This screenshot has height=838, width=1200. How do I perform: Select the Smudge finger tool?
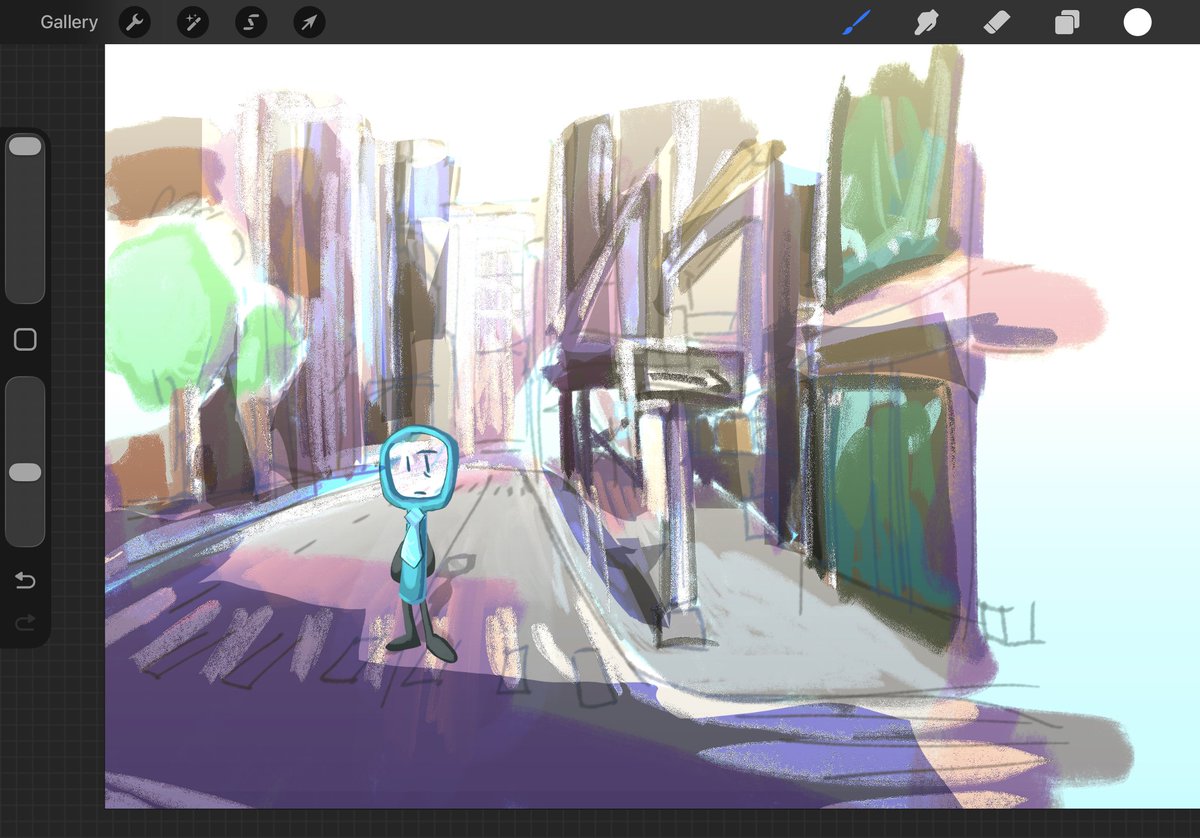[926, 22]
